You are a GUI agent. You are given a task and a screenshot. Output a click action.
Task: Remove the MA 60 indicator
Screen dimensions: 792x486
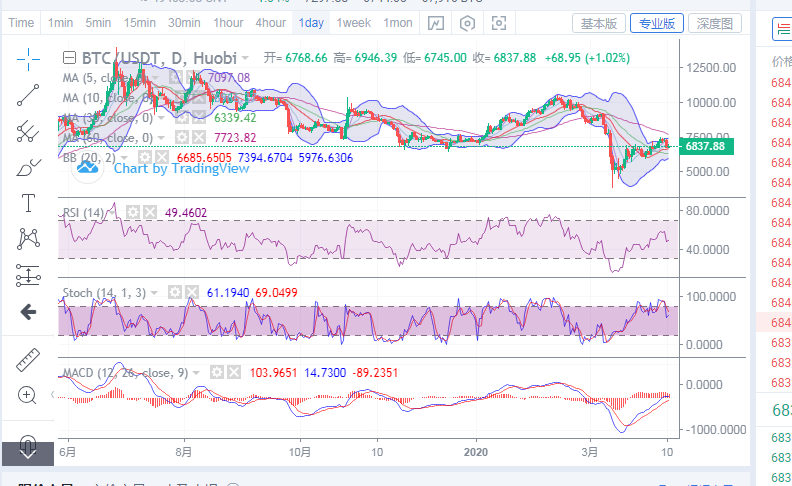pos(199,137)
